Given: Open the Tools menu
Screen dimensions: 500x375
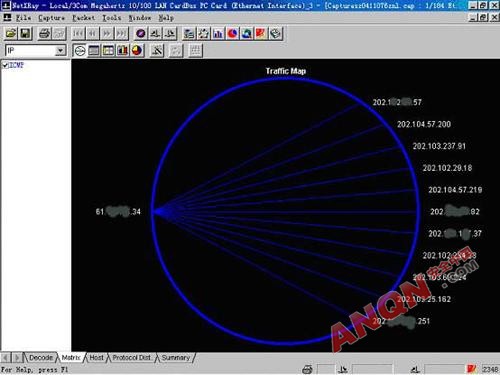Looking at the screenshot, I should 111,18.
